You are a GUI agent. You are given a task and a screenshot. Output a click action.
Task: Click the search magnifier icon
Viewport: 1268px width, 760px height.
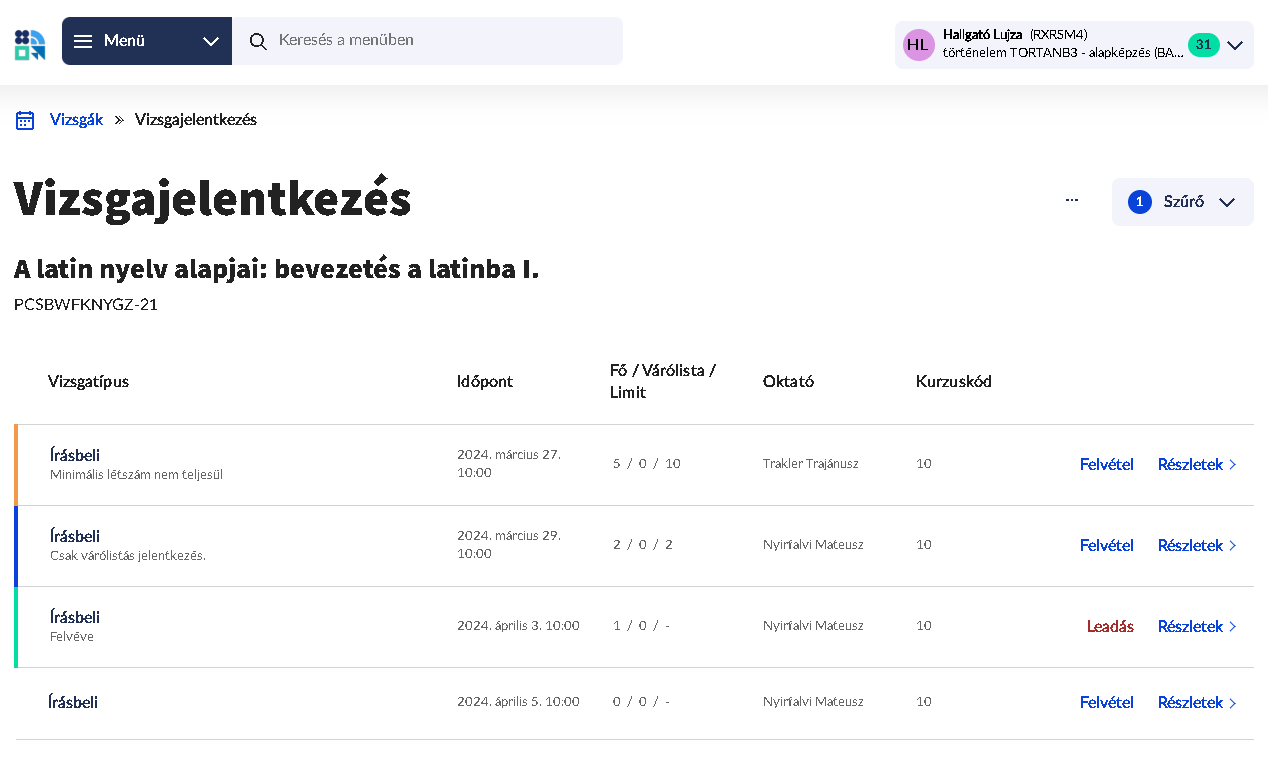[x=259, y=41]
